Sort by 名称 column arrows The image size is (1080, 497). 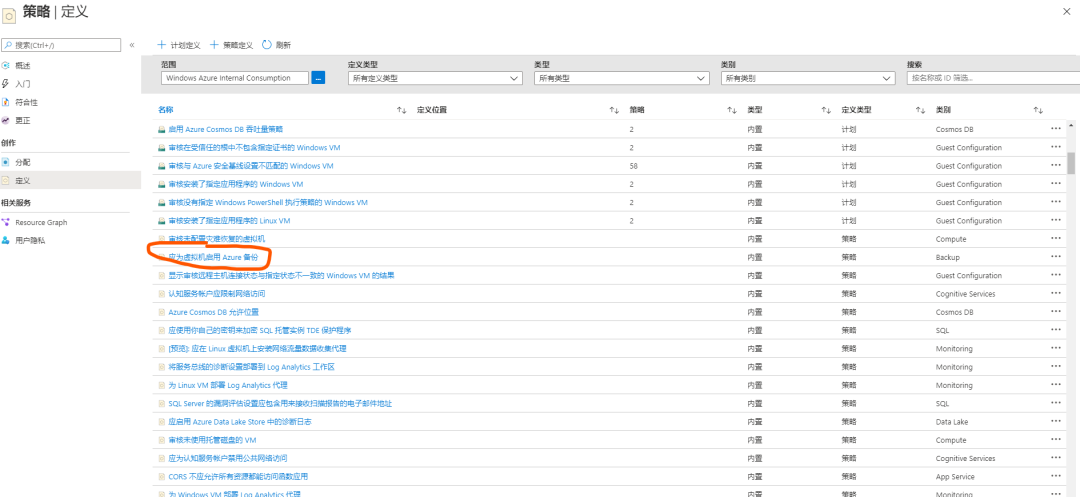402,110
